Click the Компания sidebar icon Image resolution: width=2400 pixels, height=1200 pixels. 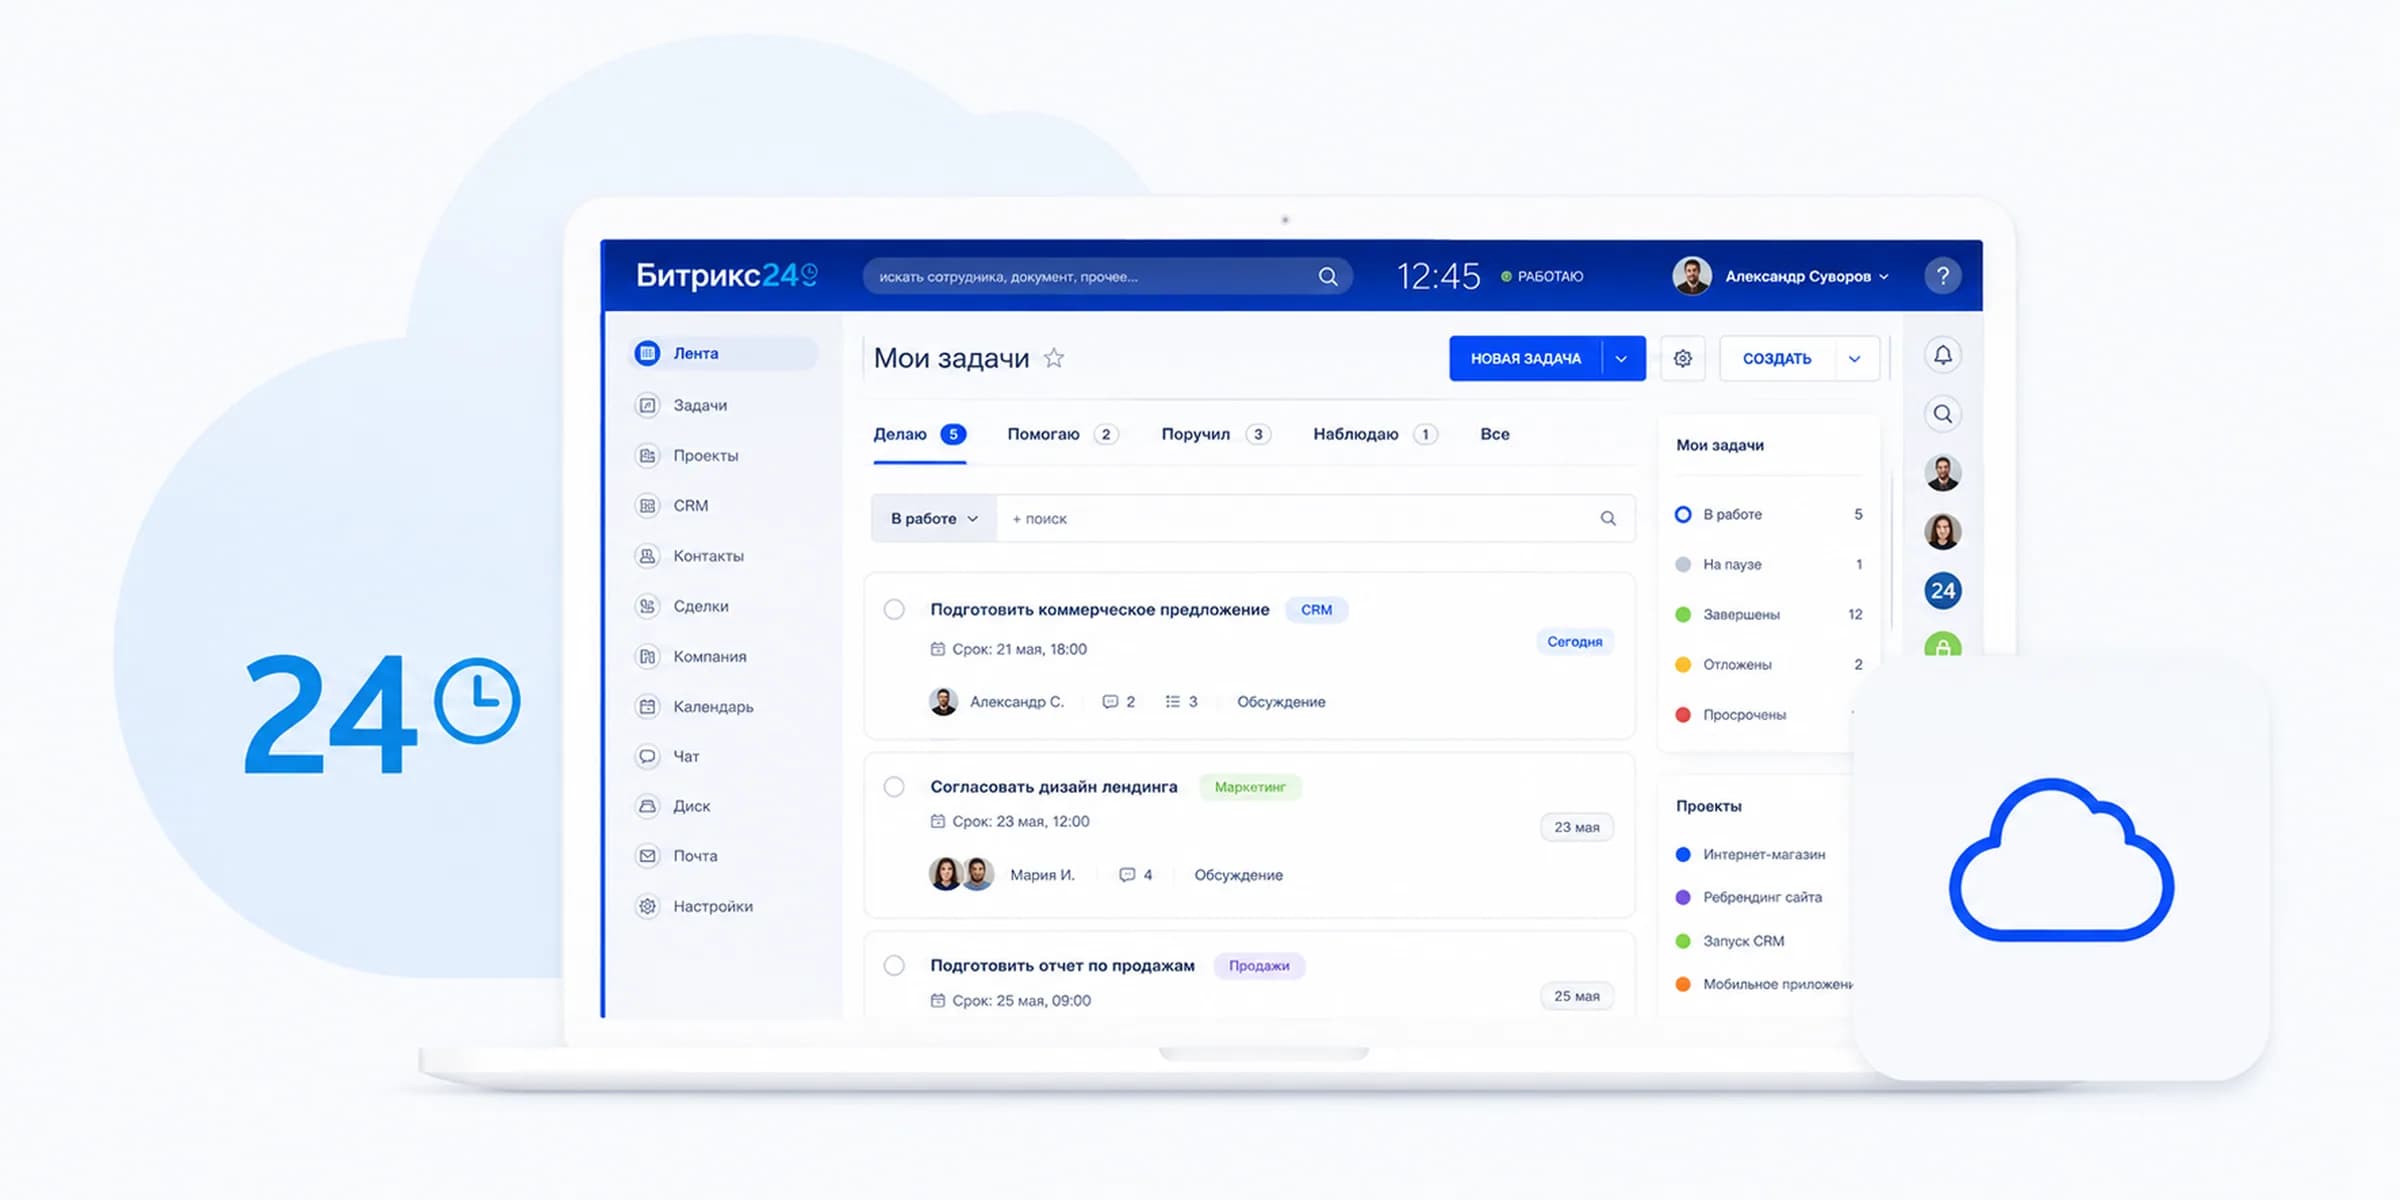tap(648, 656)
